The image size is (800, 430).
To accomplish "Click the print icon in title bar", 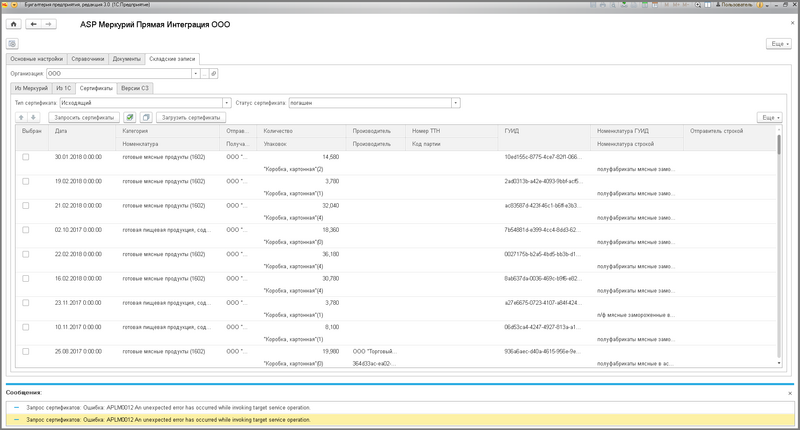I will coord(603,5).
